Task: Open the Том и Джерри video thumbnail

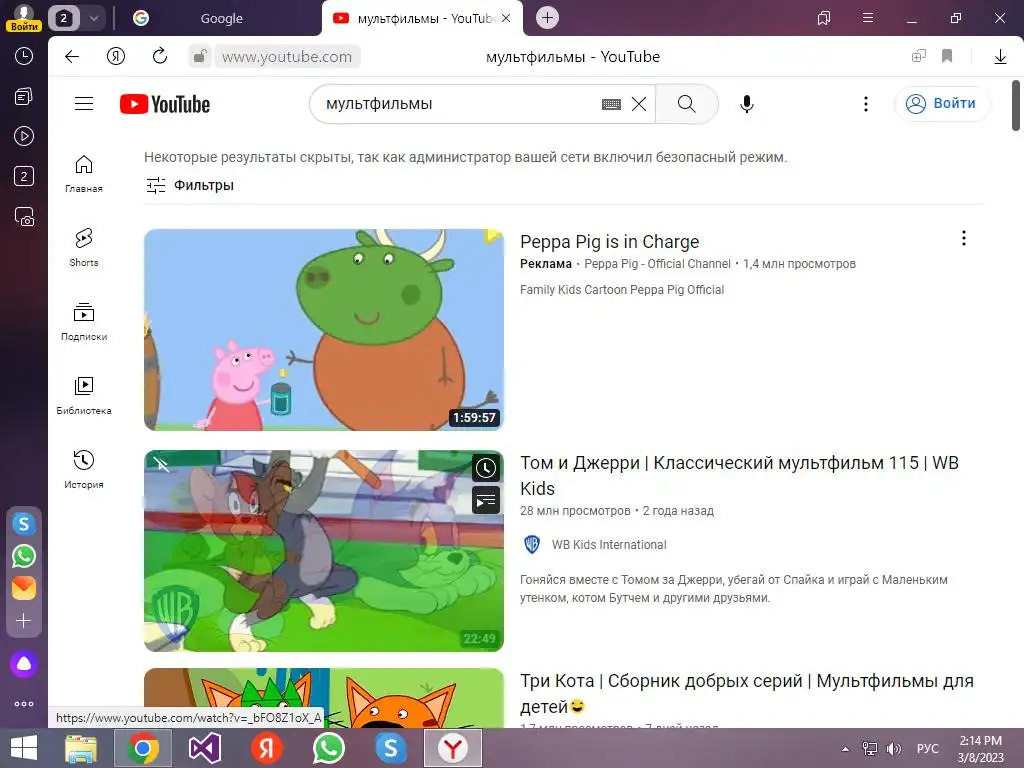Action: point(324,551)
